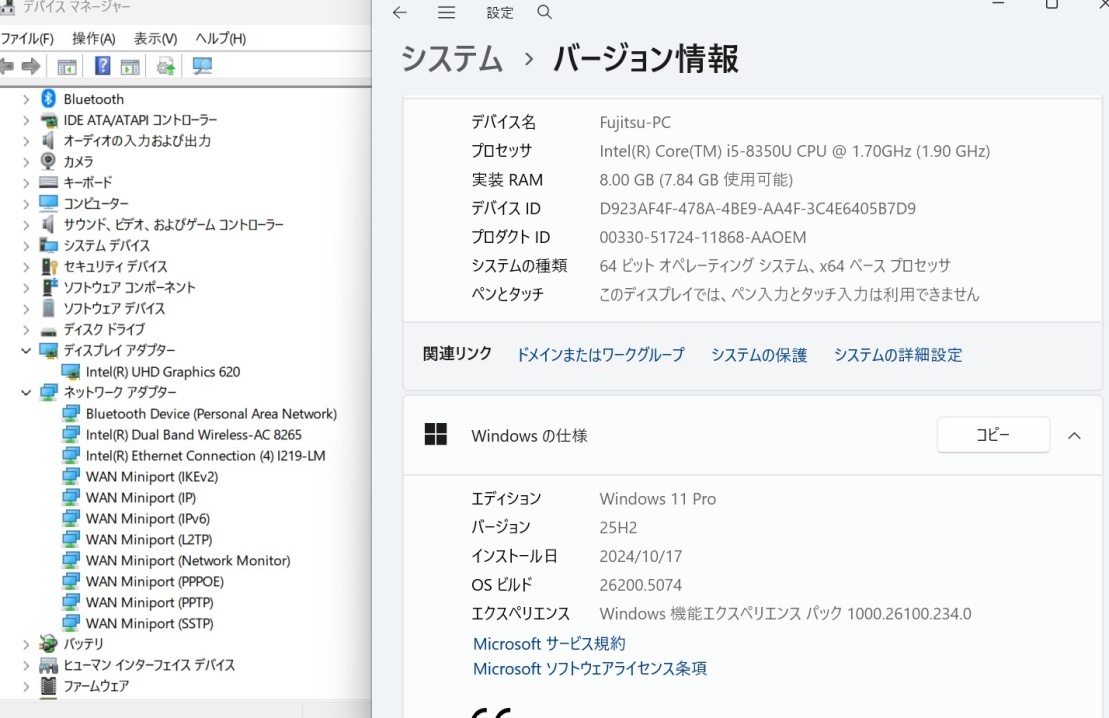Click the Intel(R) UHD Graphics 620 device icon
Screen dimensions: 1109x718
pyautogui.click(x=71, y=371)
